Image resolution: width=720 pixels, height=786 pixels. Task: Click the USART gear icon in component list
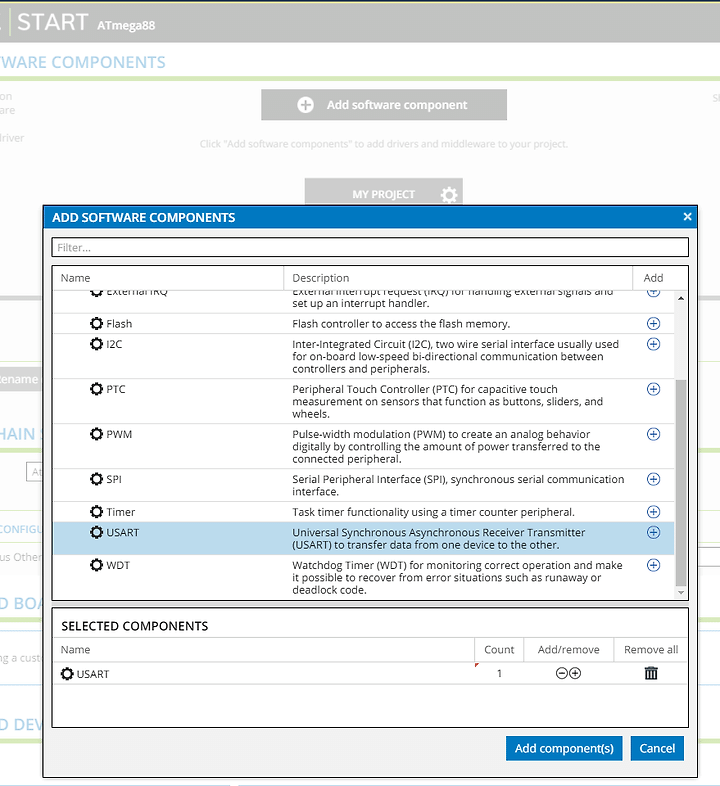tap(96, 532)
